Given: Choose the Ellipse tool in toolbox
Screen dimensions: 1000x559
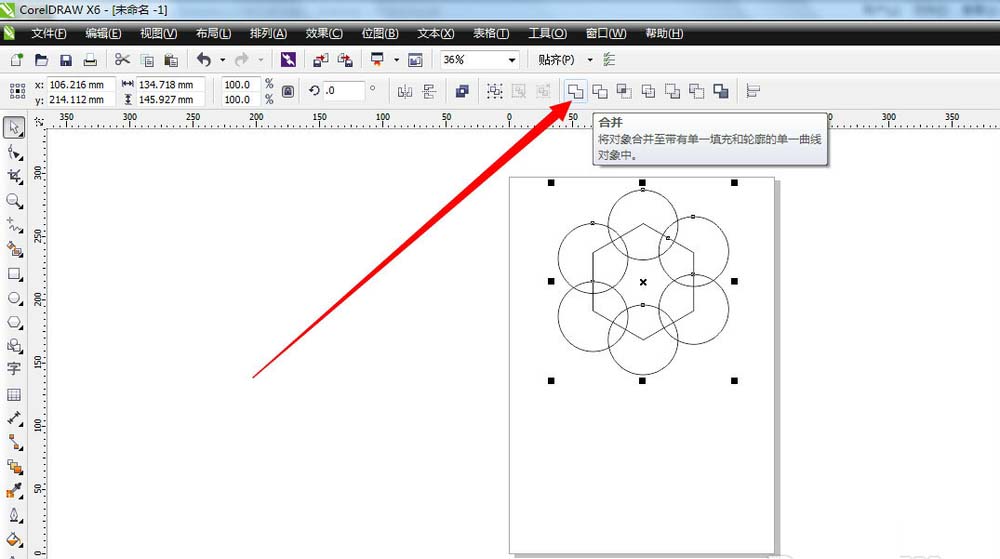Looking at the screenshot, I should [x=14, y=298].
